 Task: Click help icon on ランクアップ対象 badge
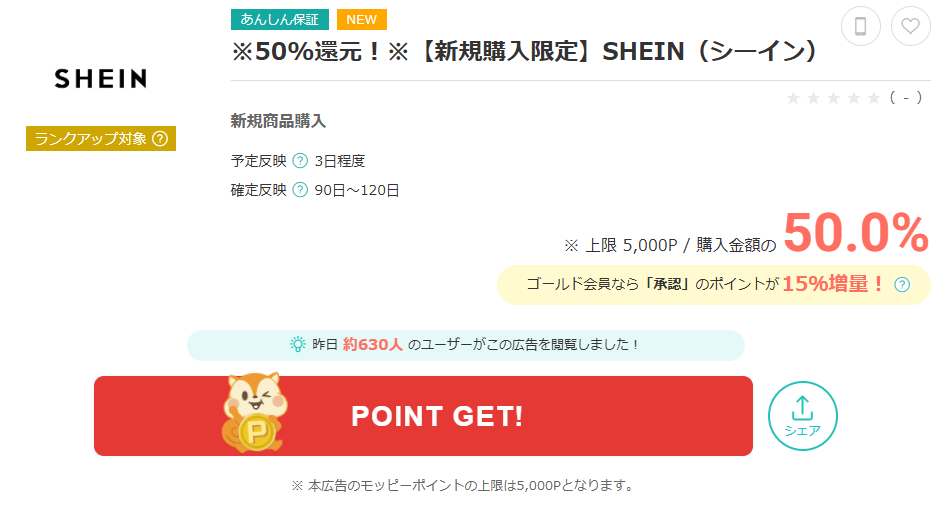click(x=160, y=139)
